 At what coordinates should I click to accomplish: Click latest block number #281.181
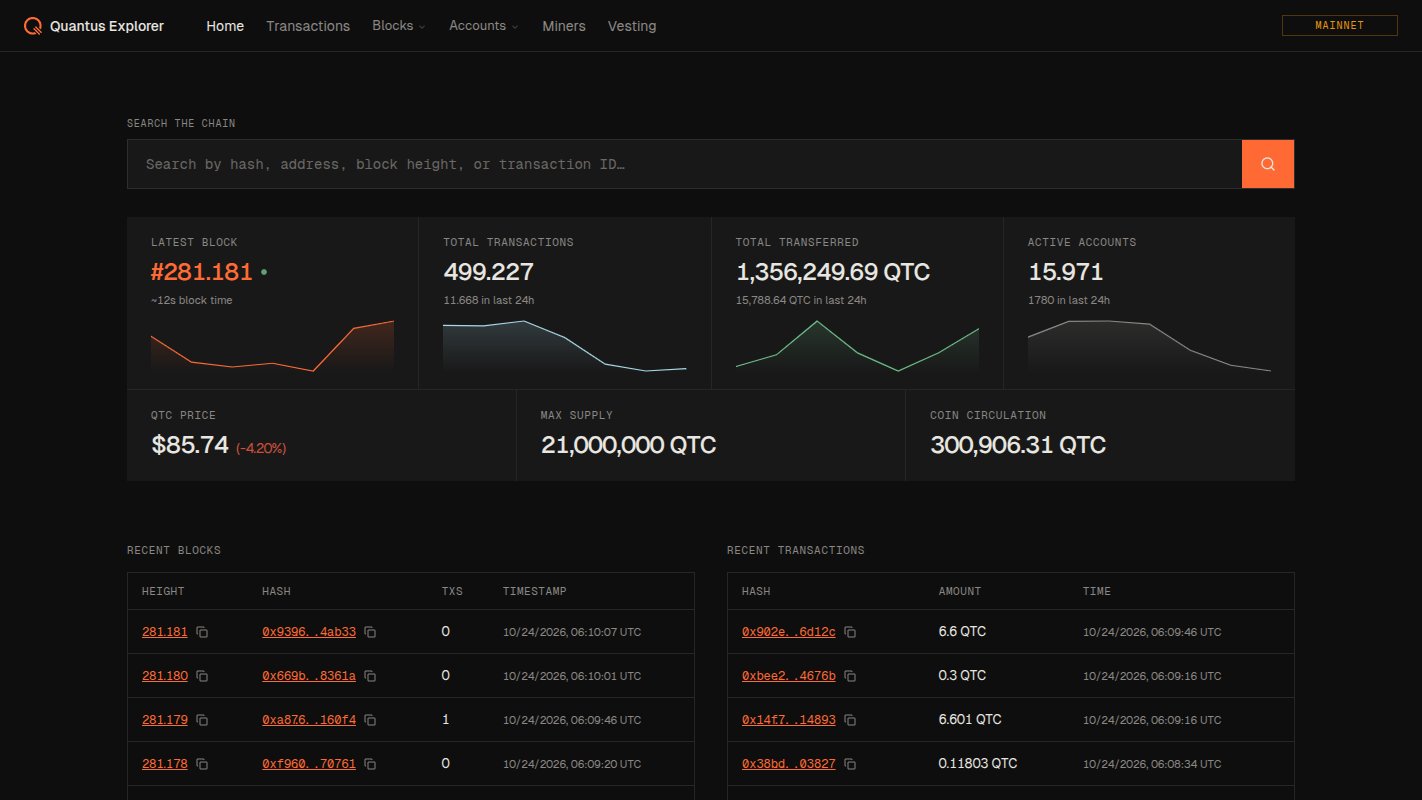pyautogui.click(x=202, y=272)
